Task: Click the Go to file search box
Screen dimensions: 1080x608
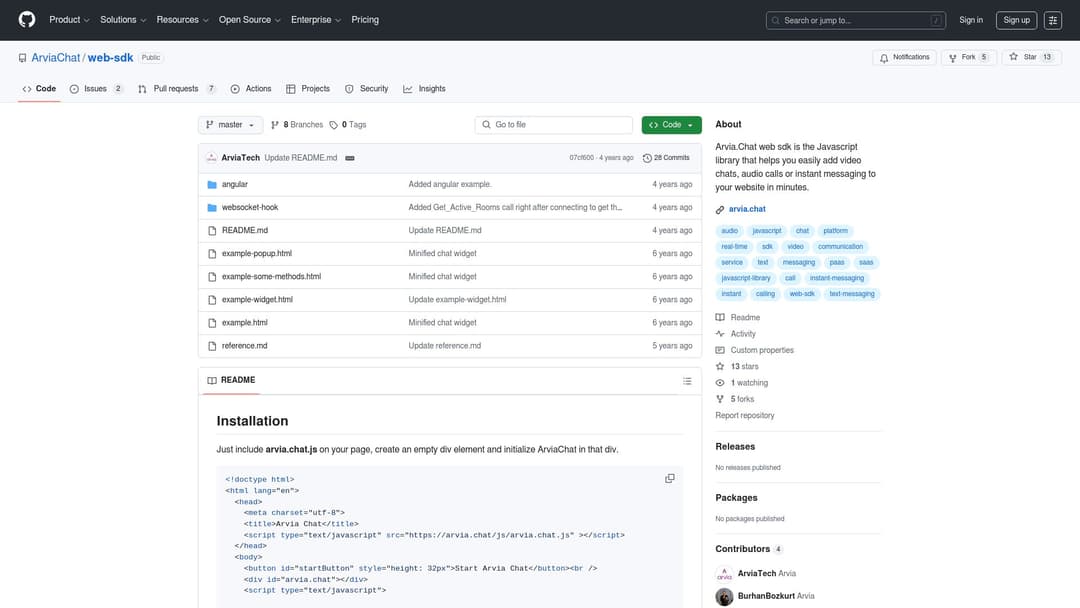Action: tap(554, 125)
